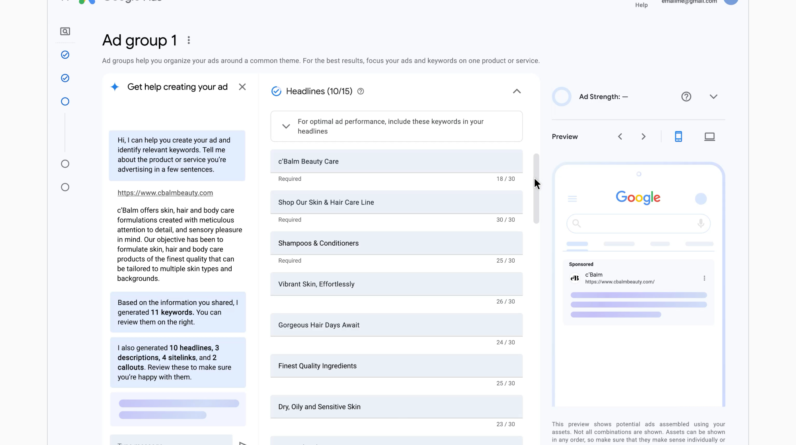Select the first completed step in sidebar
The height and width of the screenshot is (445, 796).
[65, 55]
